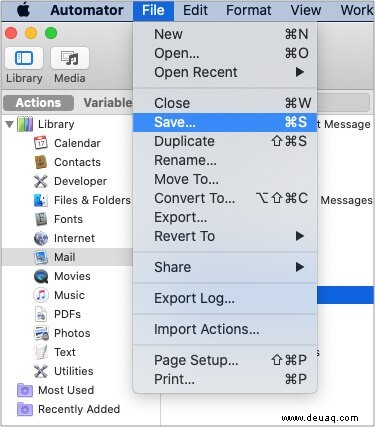This screenshot has height=427, width=375.
Task: Choose Export… menu item
Action: coord(225,217)
